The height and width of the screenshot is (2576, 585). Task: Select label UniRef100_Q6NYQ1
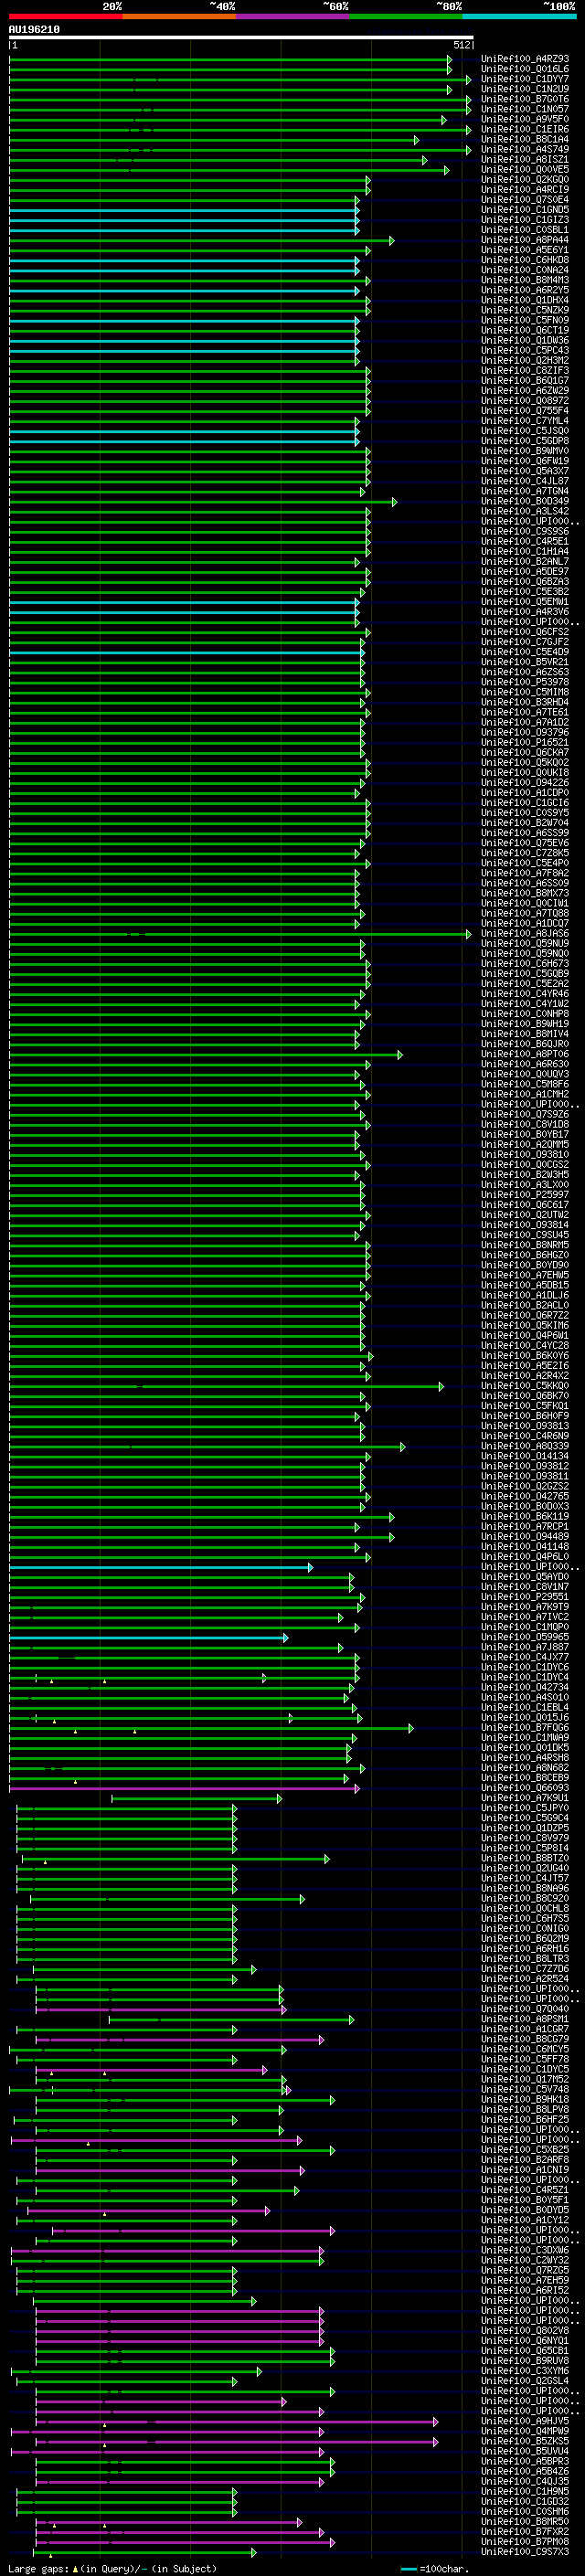pos(525,2342)
